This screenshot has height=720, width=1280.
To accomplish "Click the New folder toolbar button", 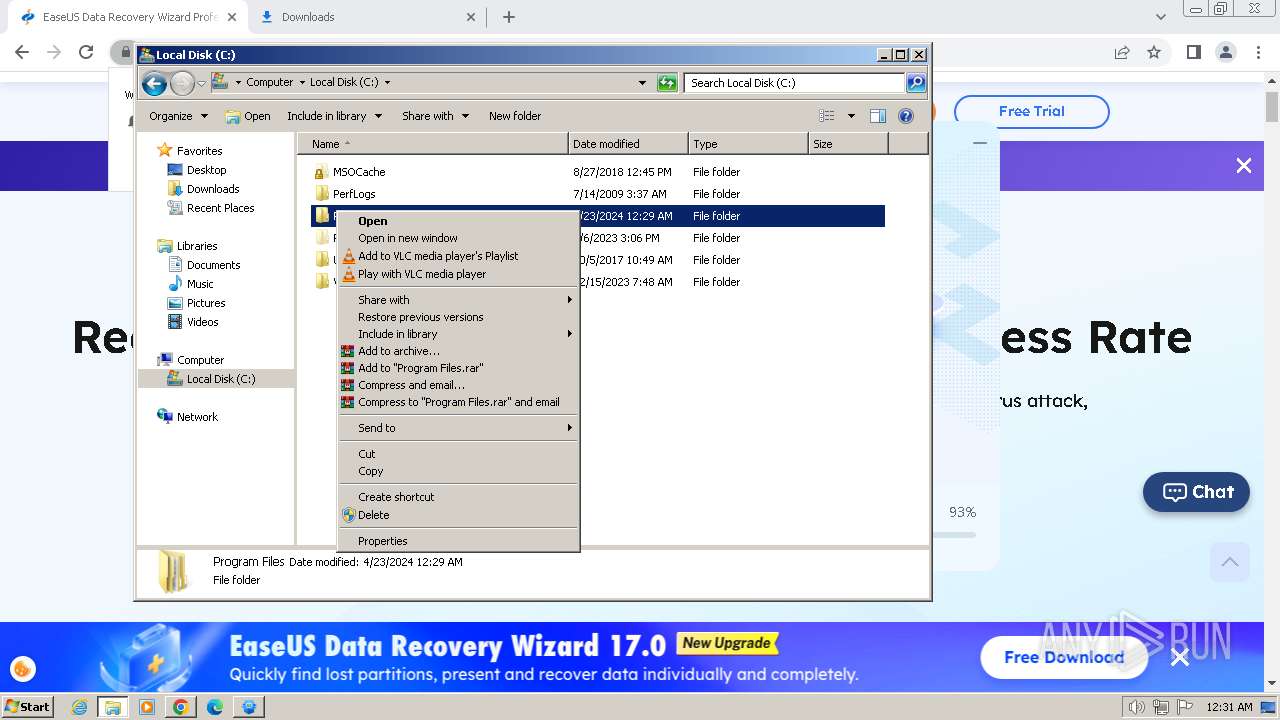I will click(x=515, y=116).
